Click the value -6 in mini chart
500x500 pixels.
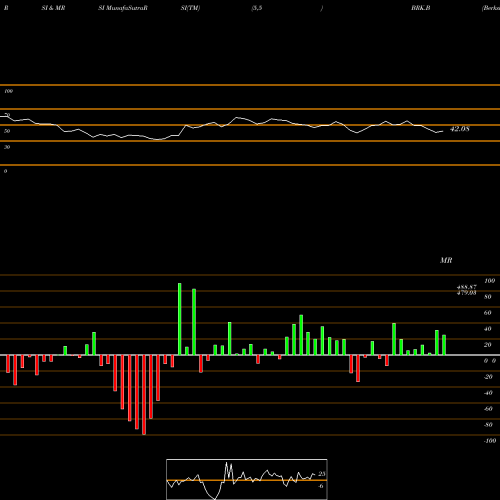(x=320, y=486)
